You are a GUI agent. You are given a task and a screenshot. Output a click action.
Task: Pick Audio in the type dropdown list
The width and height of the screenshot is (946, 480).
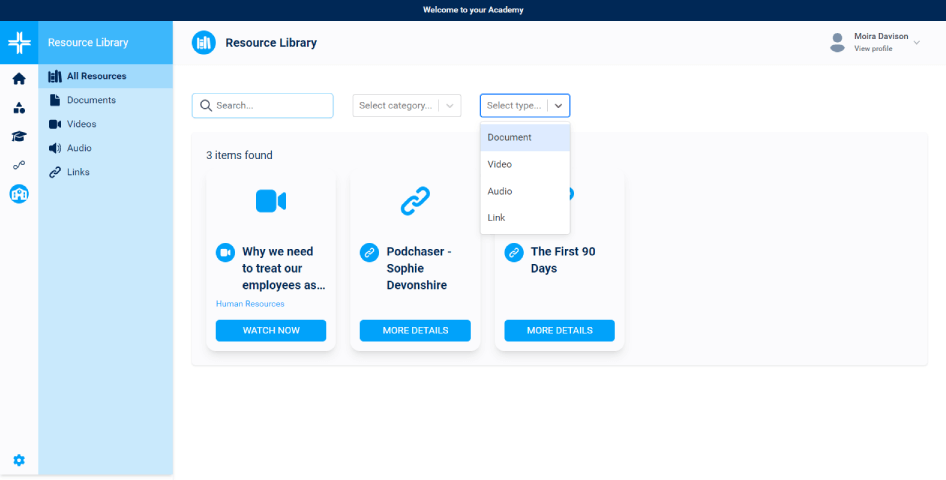point(525,191)
